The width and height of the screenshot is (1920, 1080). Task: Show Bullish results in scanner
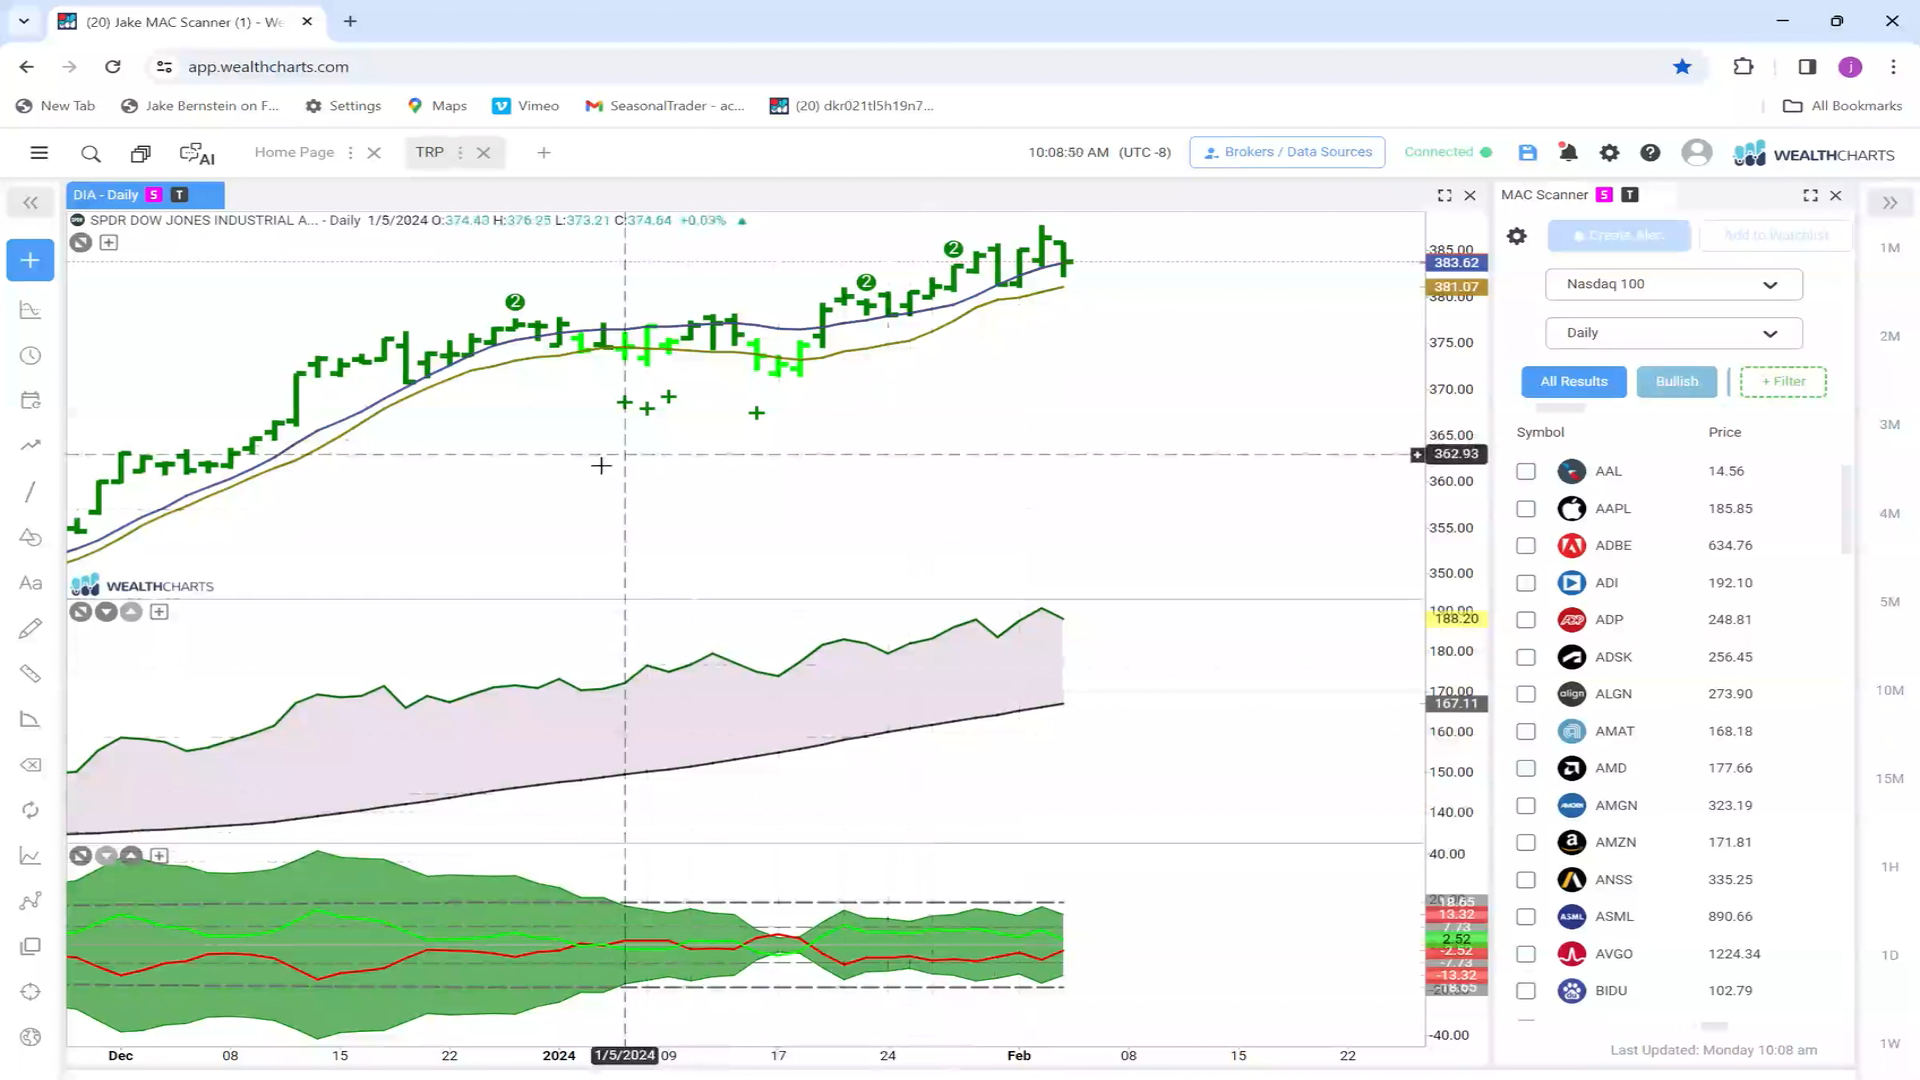(1677, 381)
